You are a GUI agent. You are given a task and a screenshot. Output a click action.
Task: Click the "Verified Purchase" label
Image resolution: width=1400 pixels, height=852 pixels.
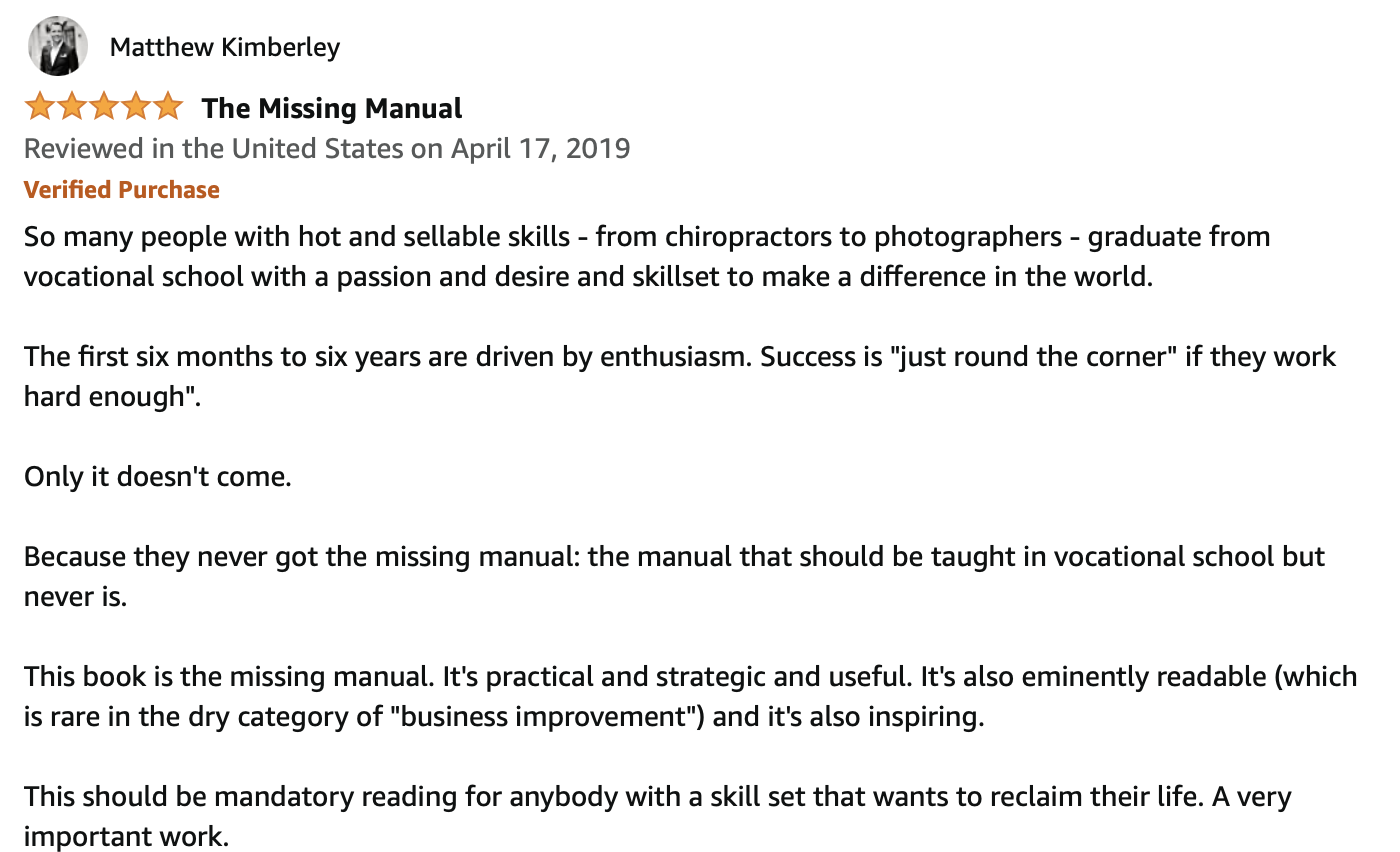(x=122, y=190)
